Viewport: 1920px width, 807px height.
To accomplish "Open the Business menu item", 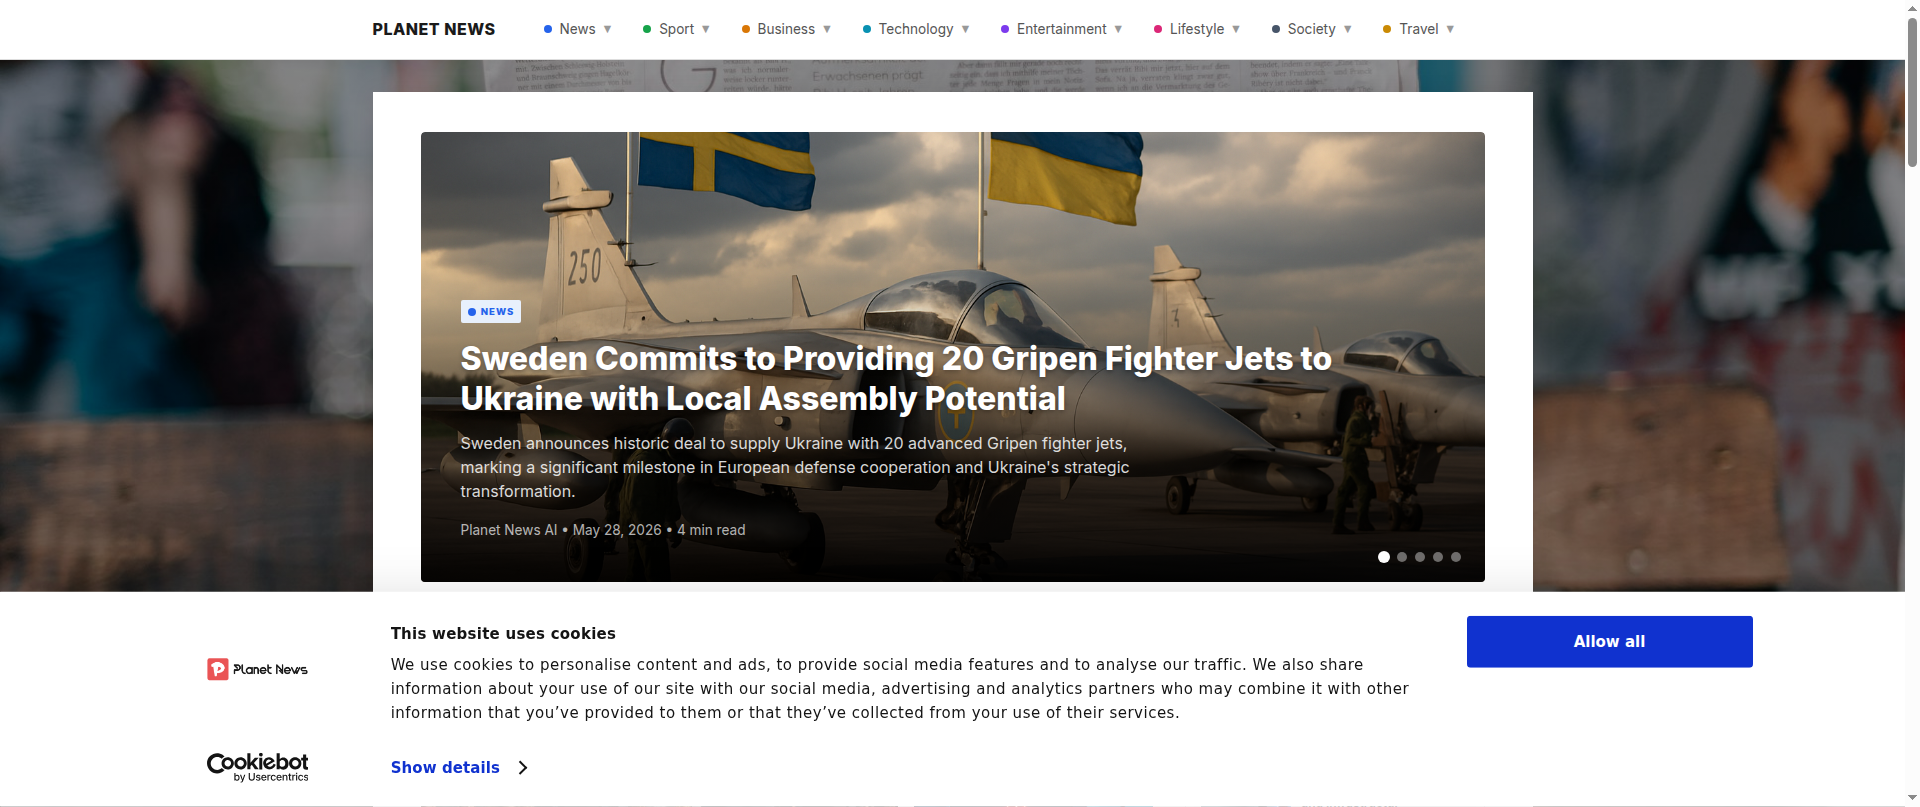I will [x=786, y=29].
